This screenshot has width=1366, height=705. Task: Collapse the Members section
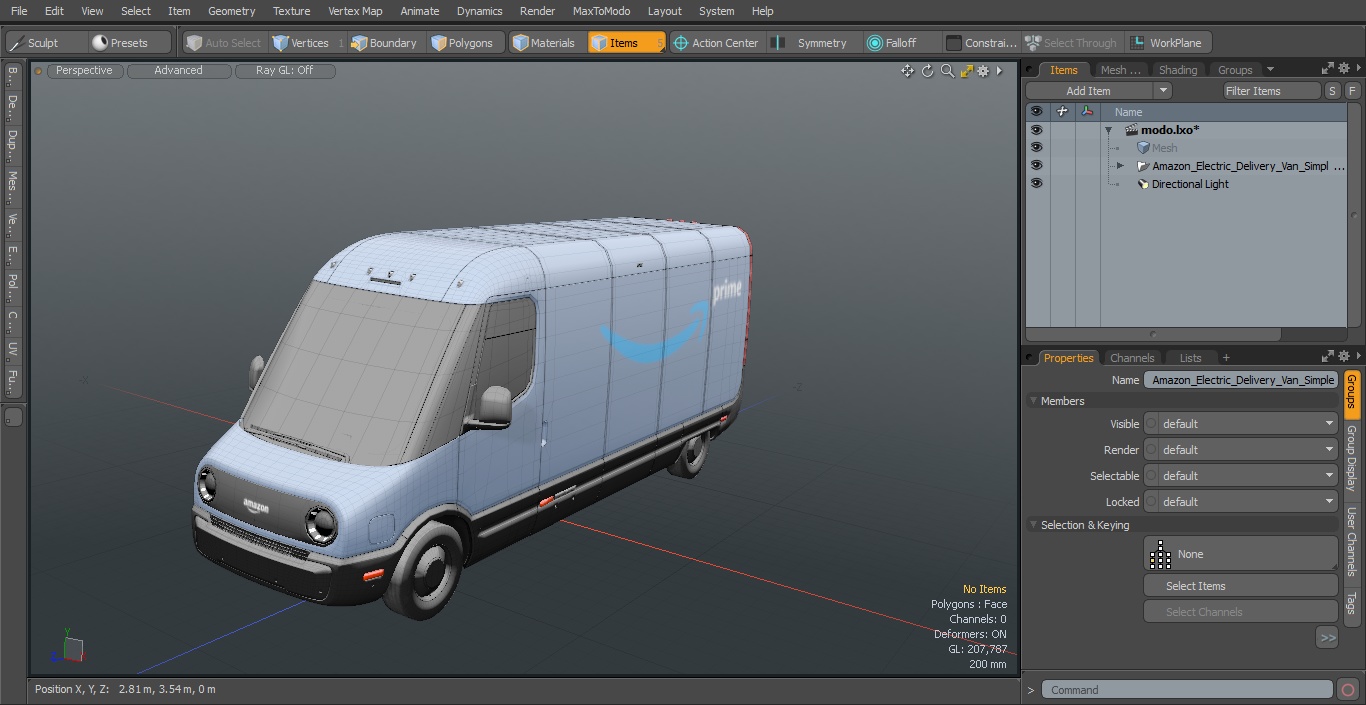click(1033, 401)
